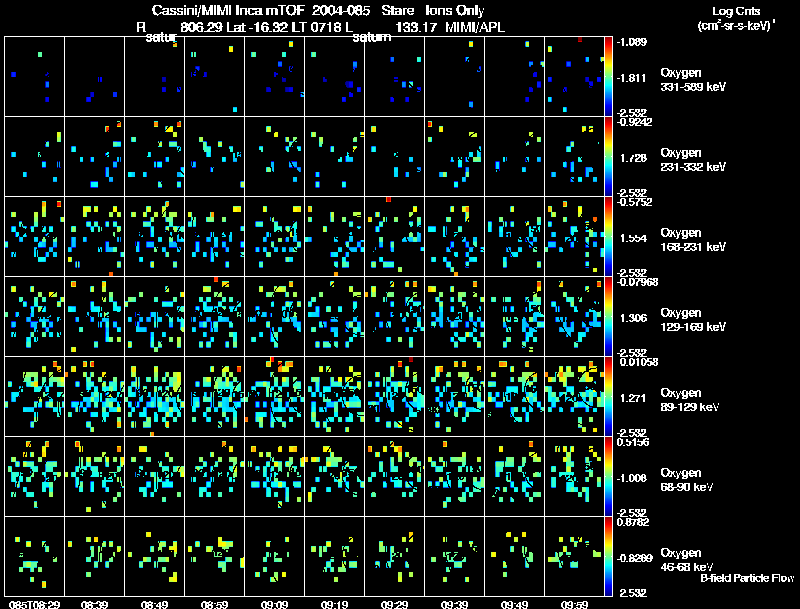Click the Oxygen 168-231 keV row label
The height and width of the screenshot is (609, 800).
pos(693,240)
